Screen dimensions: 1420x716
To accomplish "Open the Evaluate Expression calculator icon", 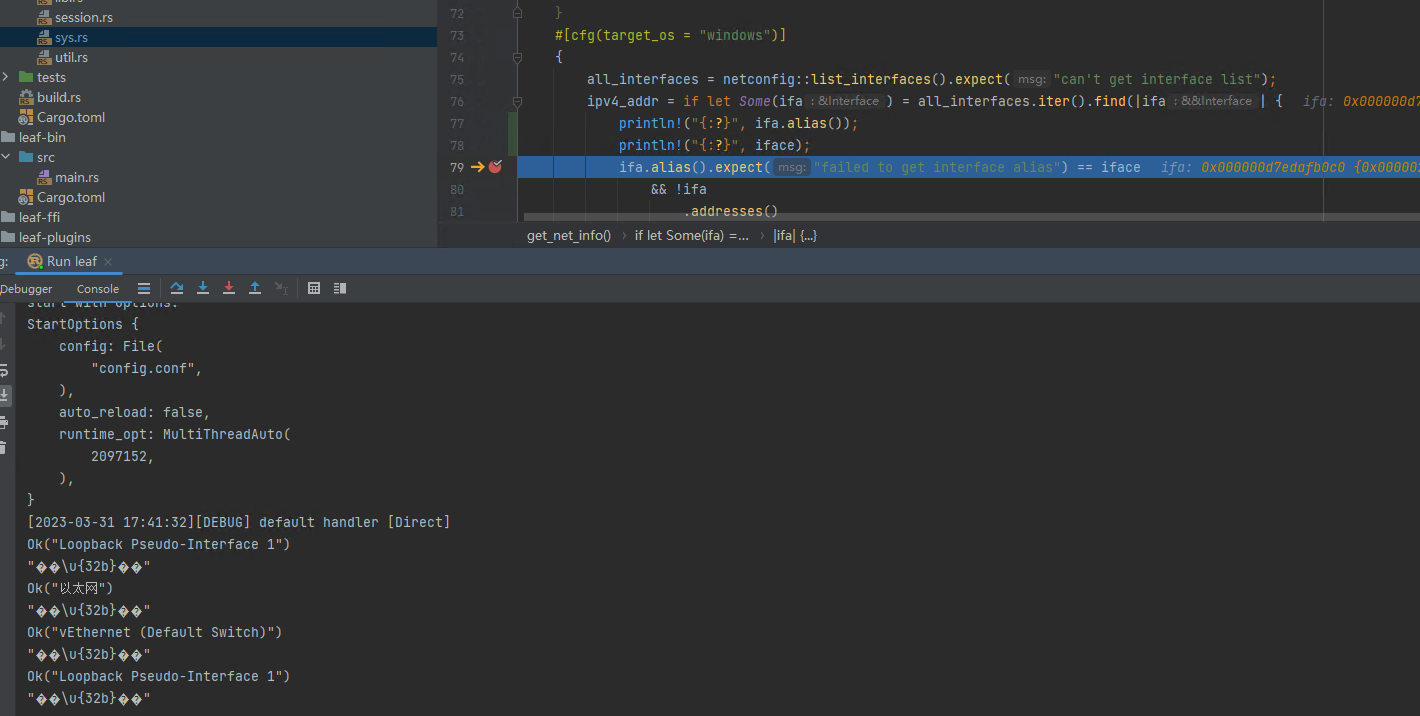I will point(314,288).
